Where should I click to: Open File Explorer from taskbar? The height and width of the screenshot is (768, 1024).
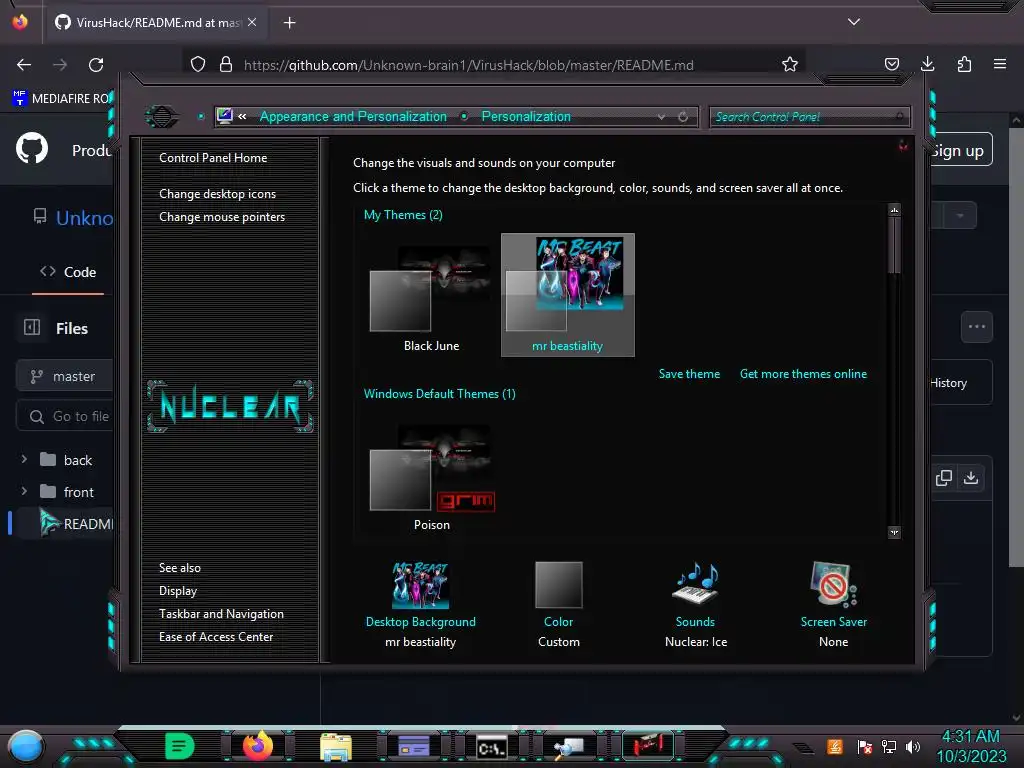point(336,746)
